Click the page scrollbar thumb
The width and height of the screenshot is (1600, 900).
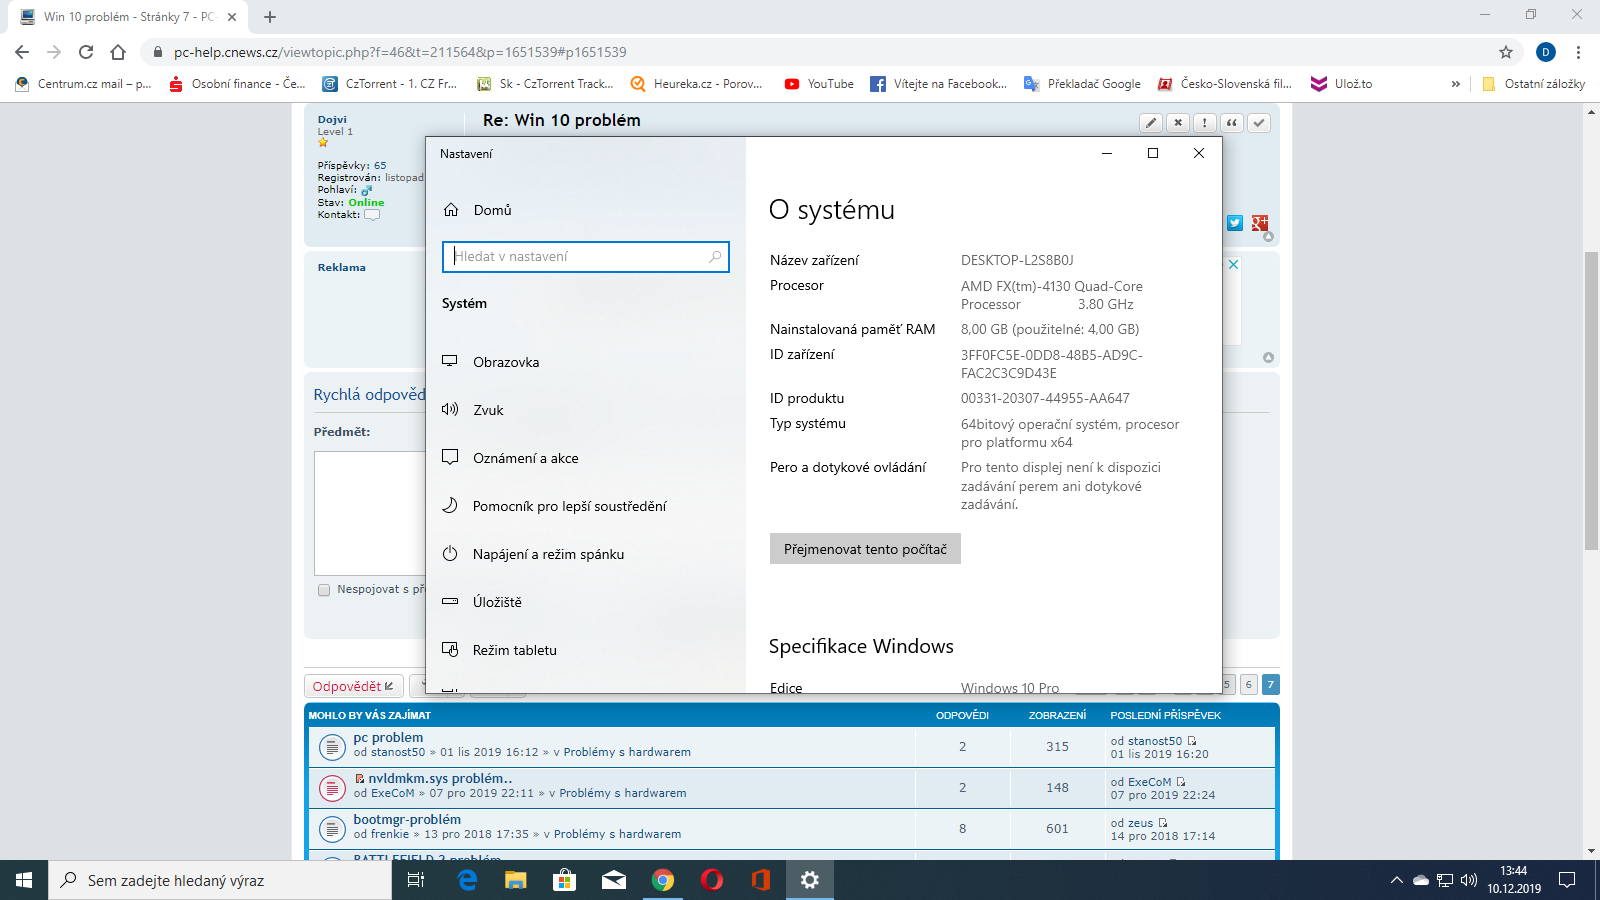(x=1591, y=400)
